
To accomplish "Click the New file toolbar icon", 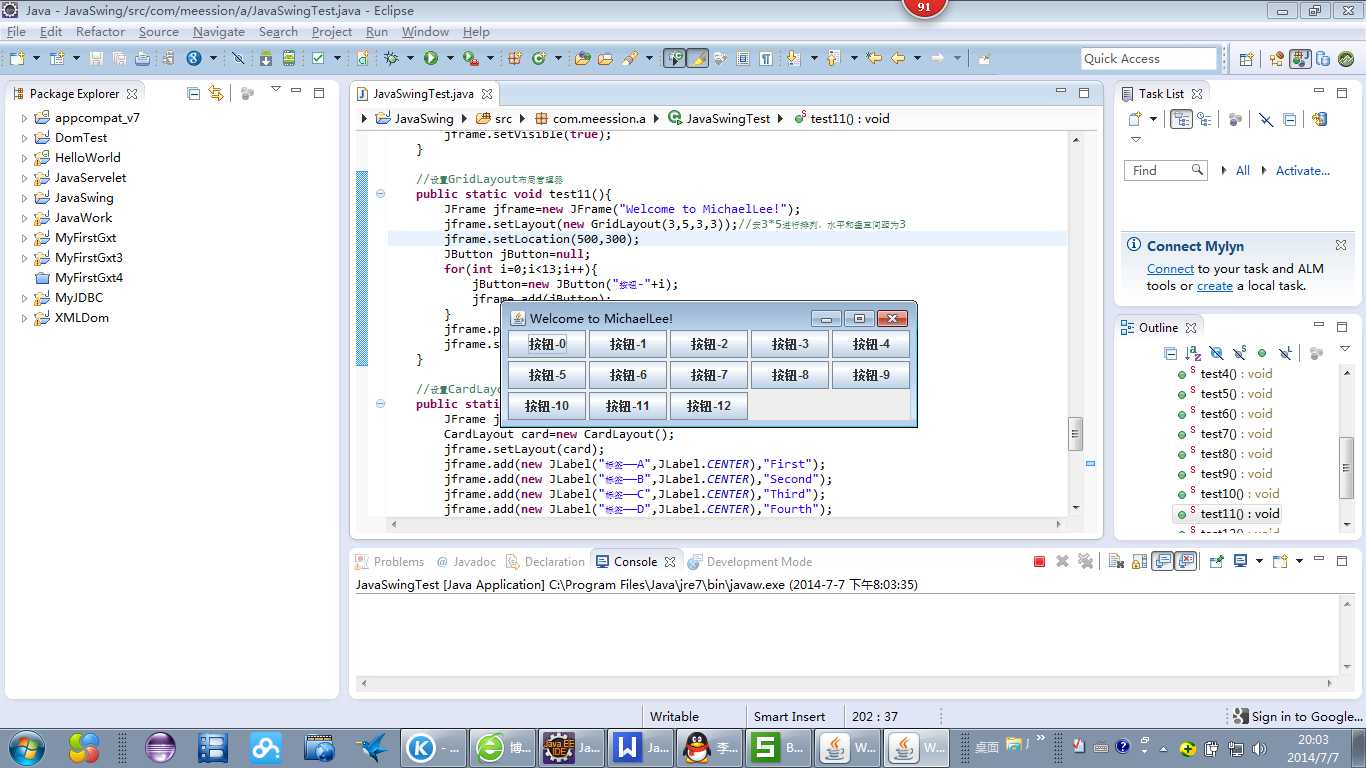I will (x=17, y=59).
